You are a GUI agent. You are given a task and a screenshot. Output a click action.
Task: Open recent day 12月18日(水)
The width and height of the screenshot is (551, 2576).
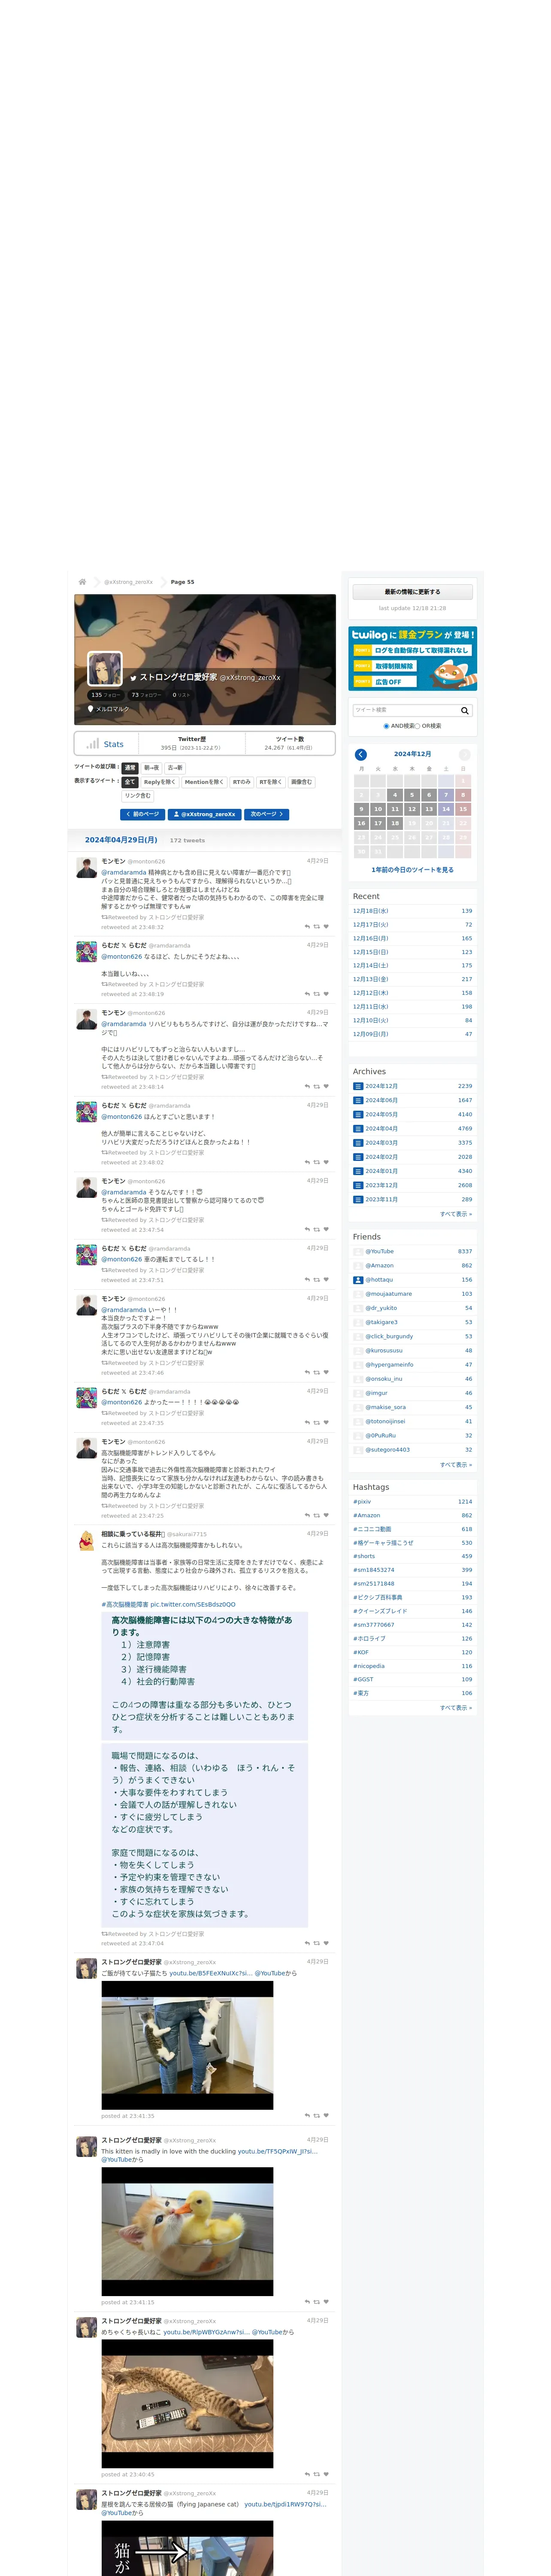370,911
